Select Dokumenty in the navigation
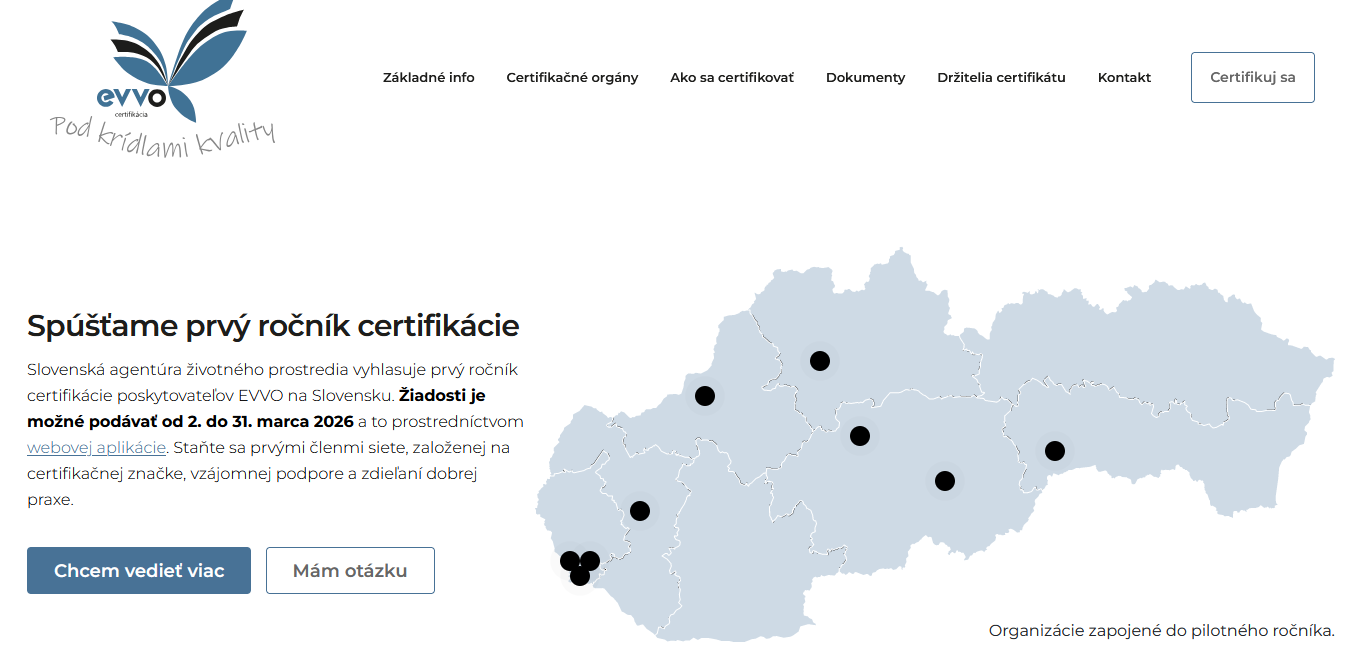The height and width of the screenshot is (666, 1349). click(865, 78)
